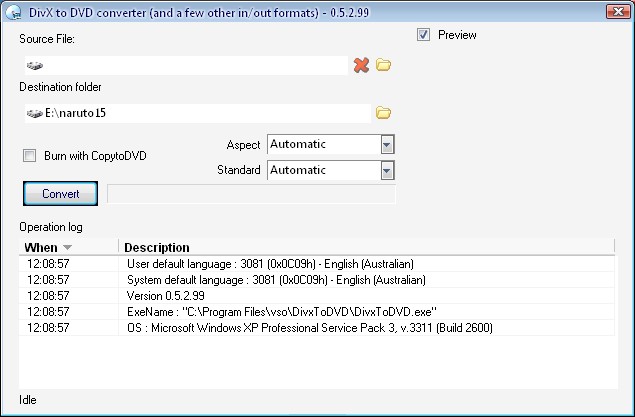This screenshot has height=417, width=635.
Task: Click the Destination folder label
Action: point(60,87)
